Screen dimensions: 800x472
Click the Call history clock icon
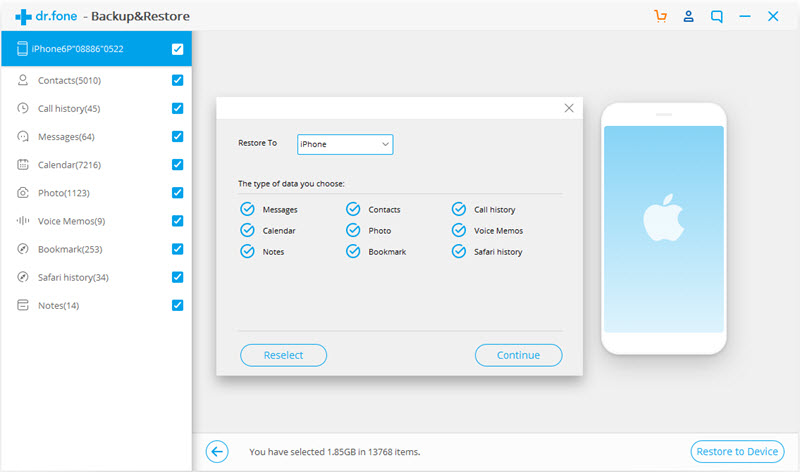(x=23, y=108)
